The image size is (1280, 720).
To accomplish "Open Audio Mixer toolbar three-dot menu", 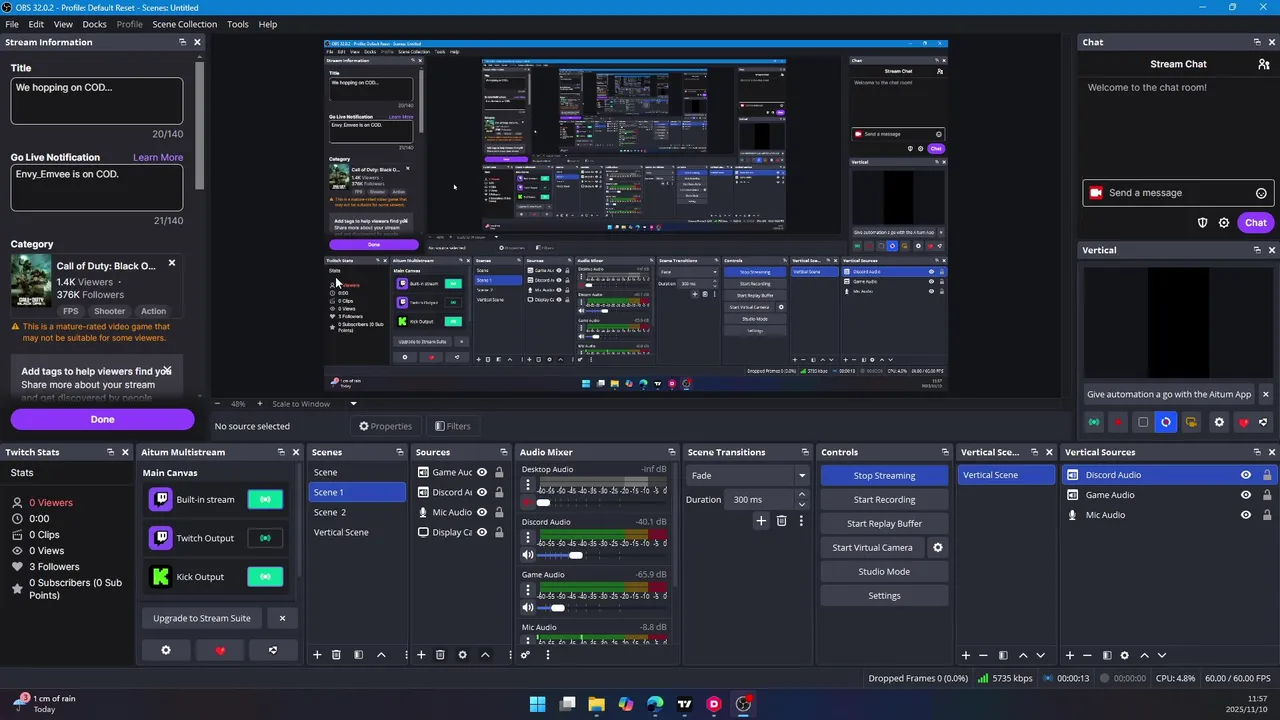I will click(547, 655).
